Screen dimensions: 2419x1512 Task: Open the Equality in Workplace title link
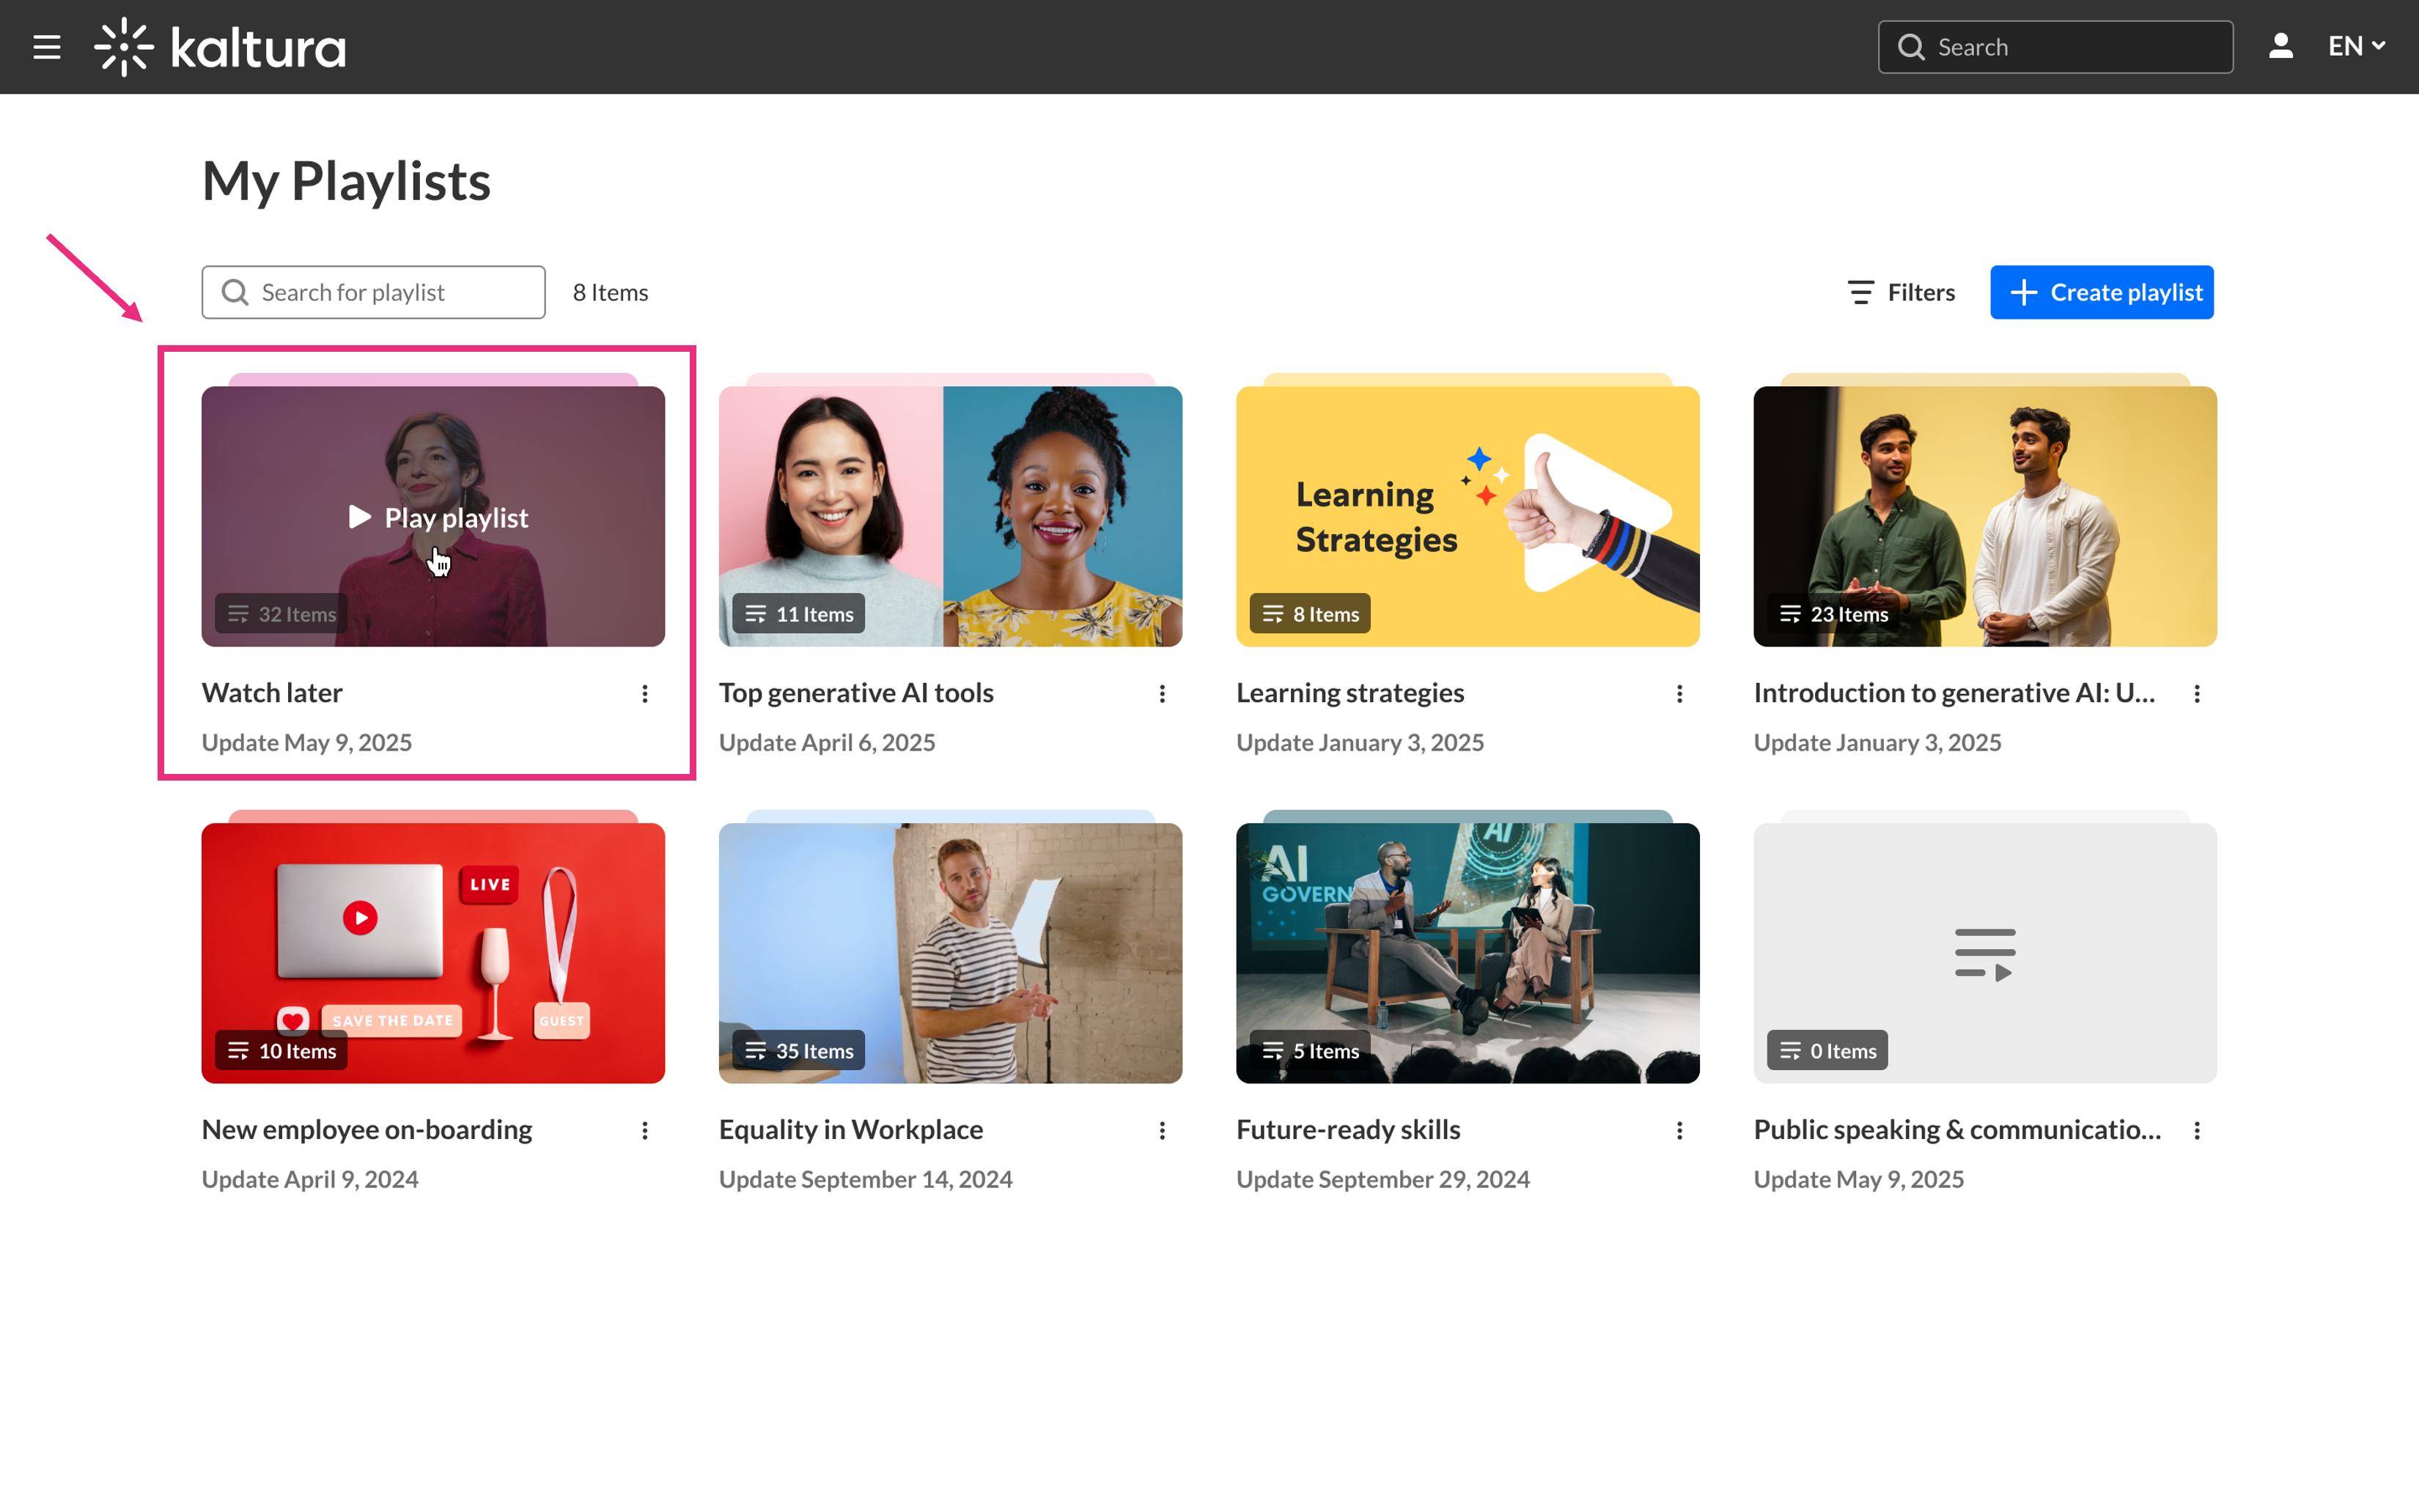(x=851, y=1130)
